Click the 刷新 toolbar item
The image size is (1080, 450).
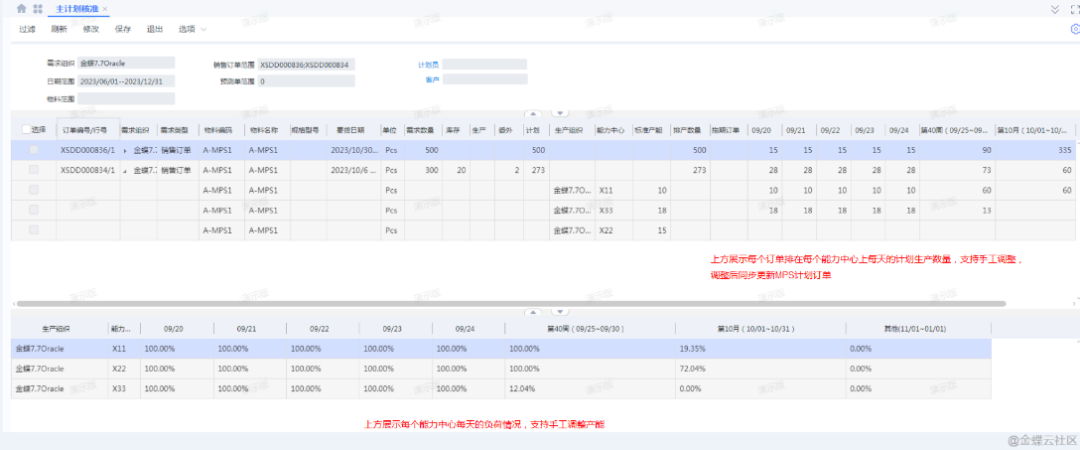(x=59, y=29)
